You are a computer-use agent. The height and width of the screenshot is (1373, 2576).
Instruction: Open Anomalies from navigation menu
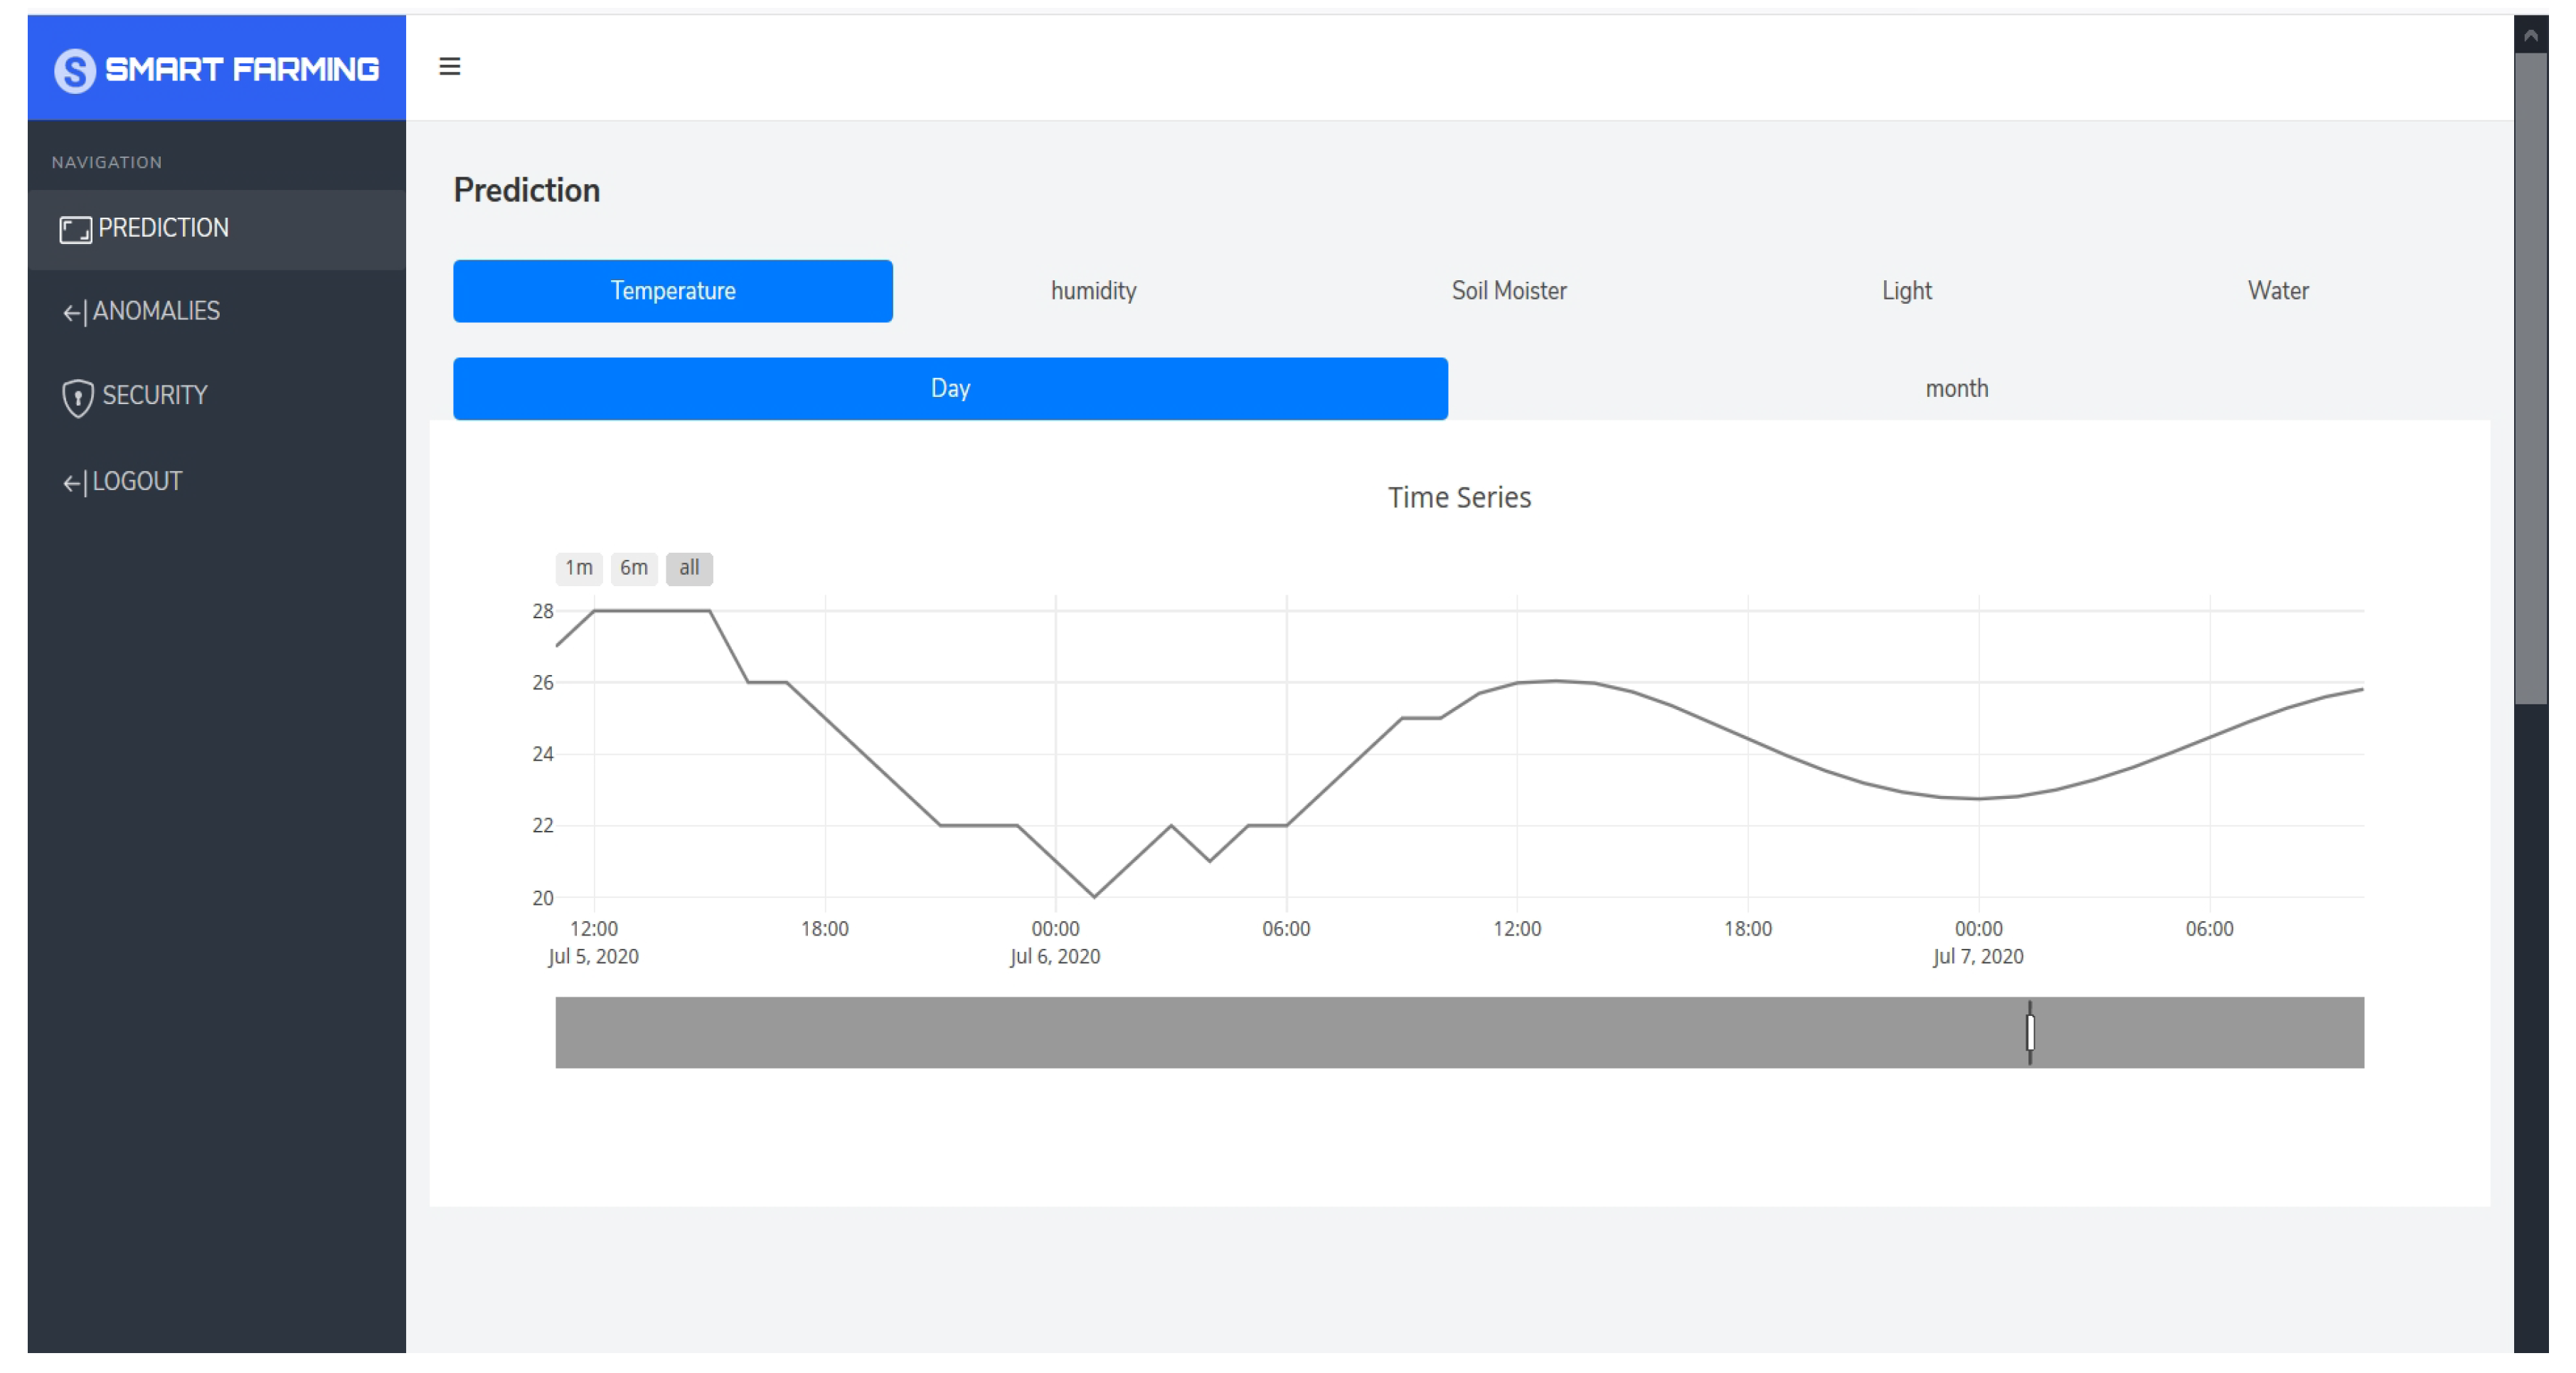pyautogui.click(x=156, y=312)
